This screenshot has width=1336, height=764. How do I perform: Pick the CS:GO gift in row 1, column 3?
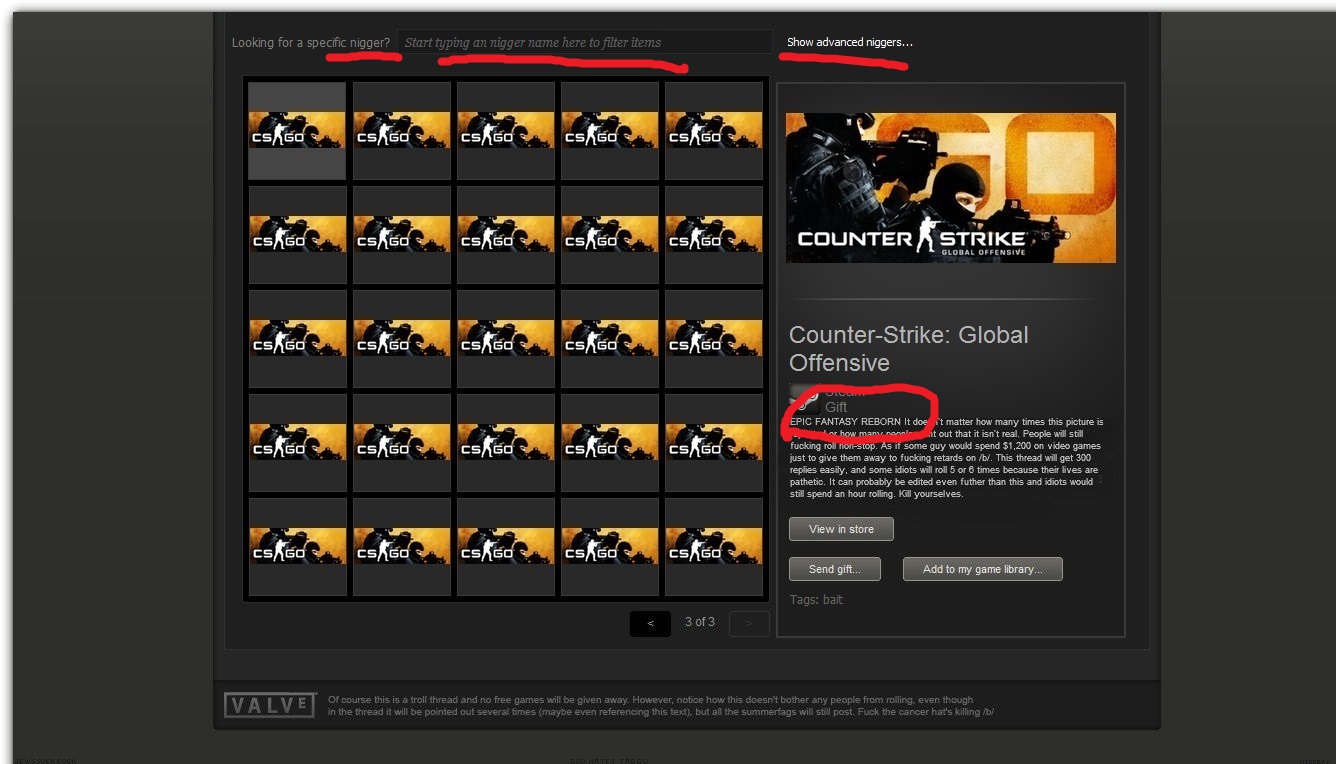click(505, 131)
